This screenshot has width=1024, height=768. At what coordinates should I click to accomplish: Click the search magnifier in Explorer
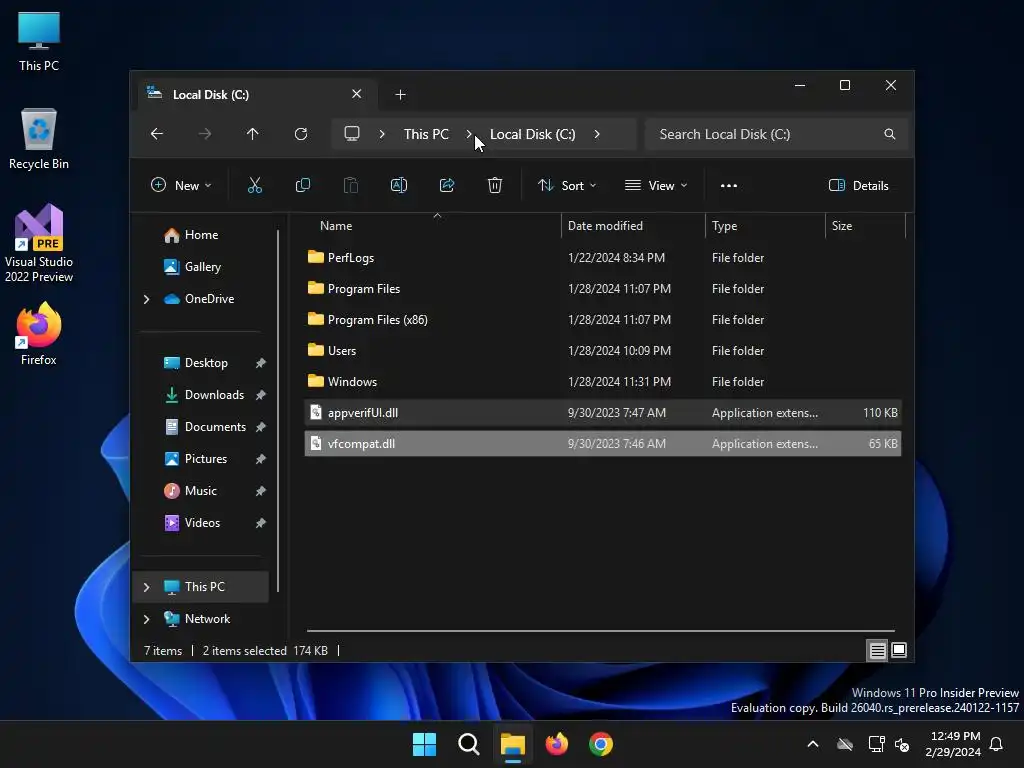(x=889, y=134)
